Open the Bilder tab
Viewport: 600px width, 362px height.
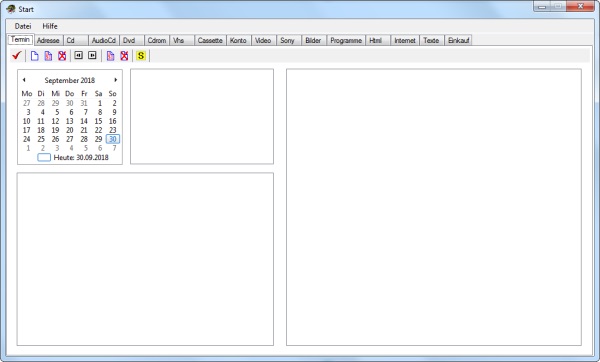(x=313, y=40)
